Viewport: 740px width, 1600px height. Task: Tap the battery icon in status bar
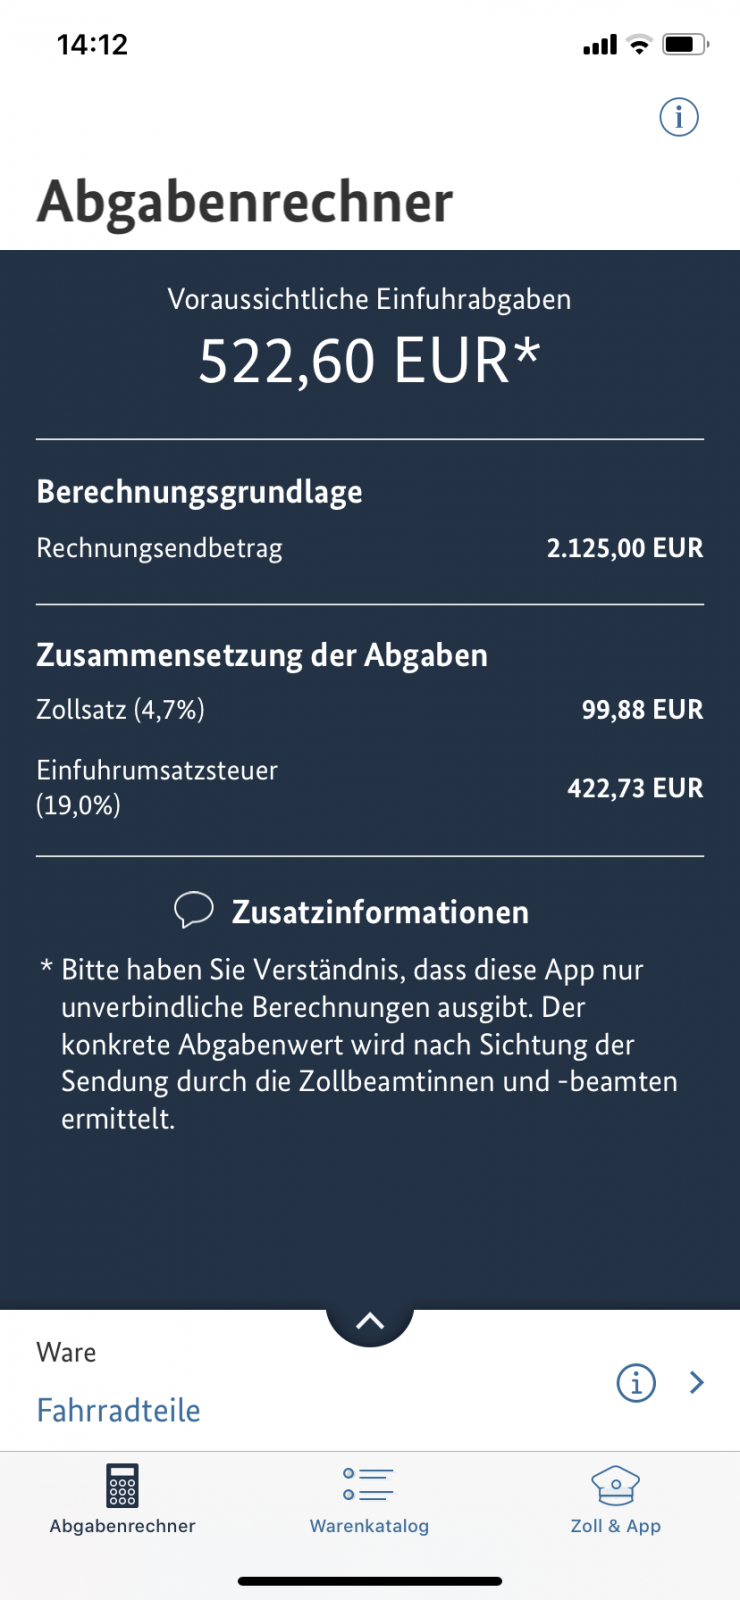(685, 44)
